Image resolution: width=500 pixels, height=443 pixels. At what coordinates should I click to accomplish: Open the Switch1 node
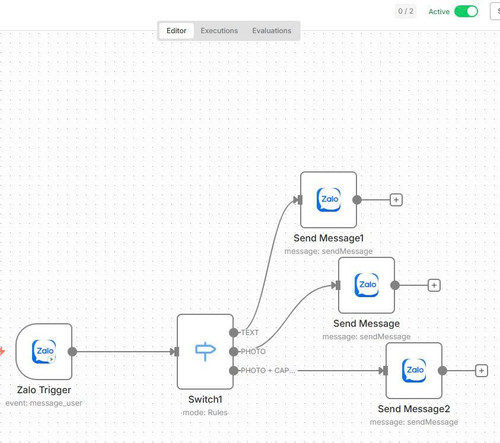coord(205,351)
